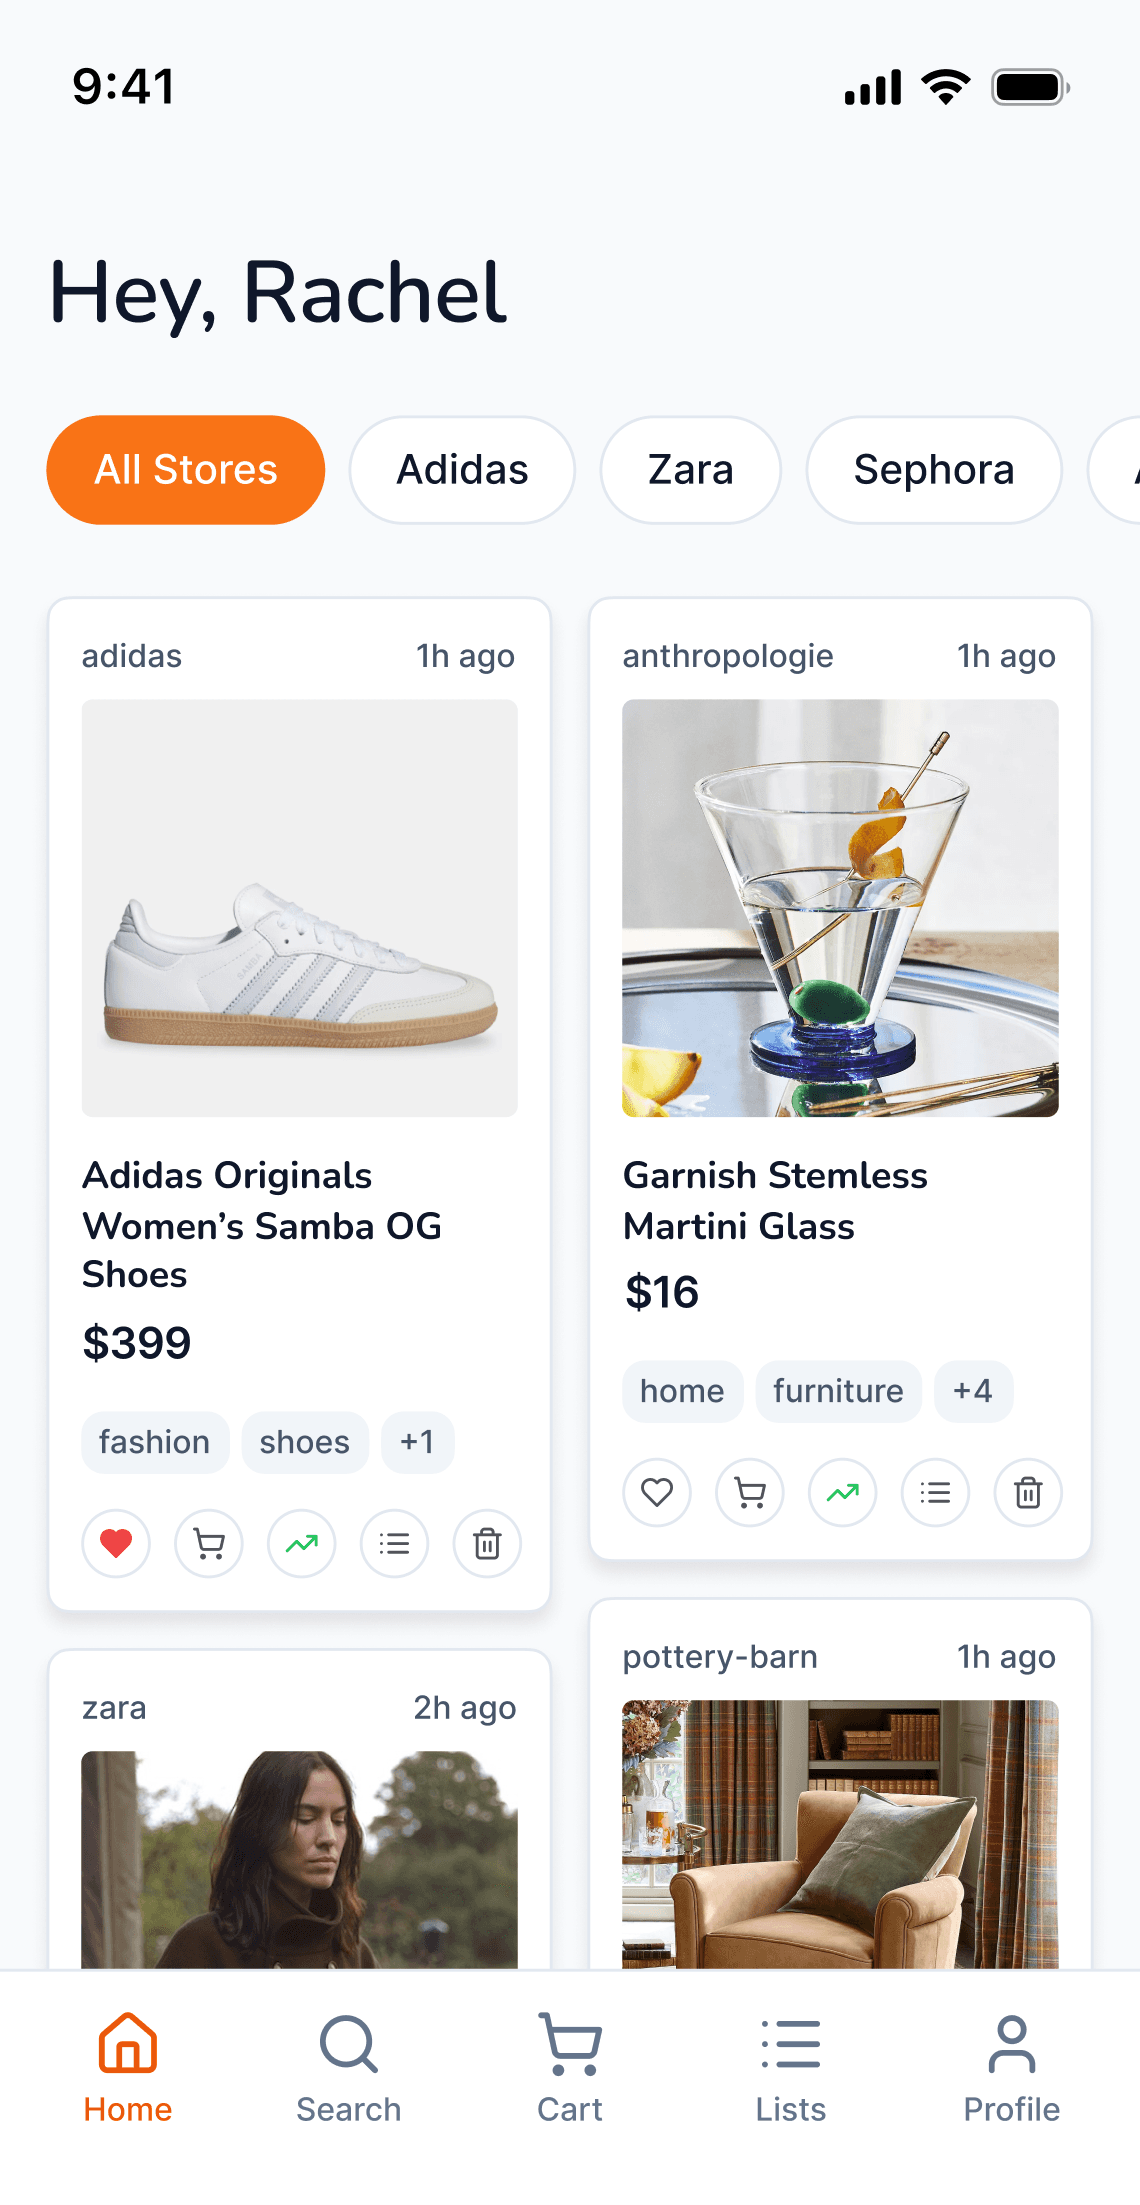This screenshot has width=1140, height=2205.
Task: Open price trend for Adidas Samba shoes
Action: [302, 1544]
